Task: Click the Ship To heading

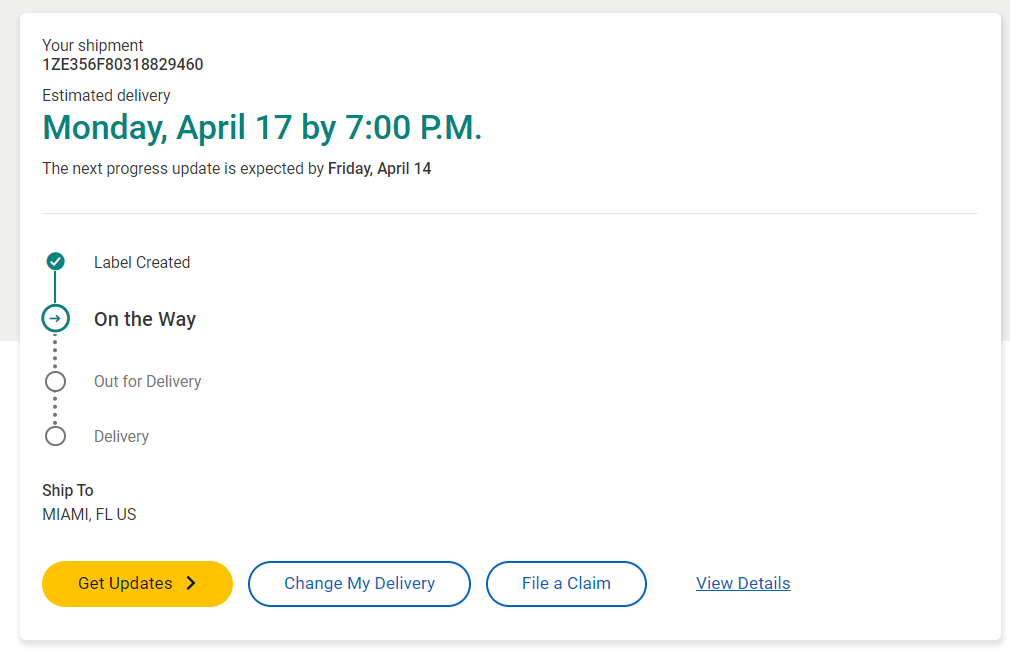Action: (68, 490)
